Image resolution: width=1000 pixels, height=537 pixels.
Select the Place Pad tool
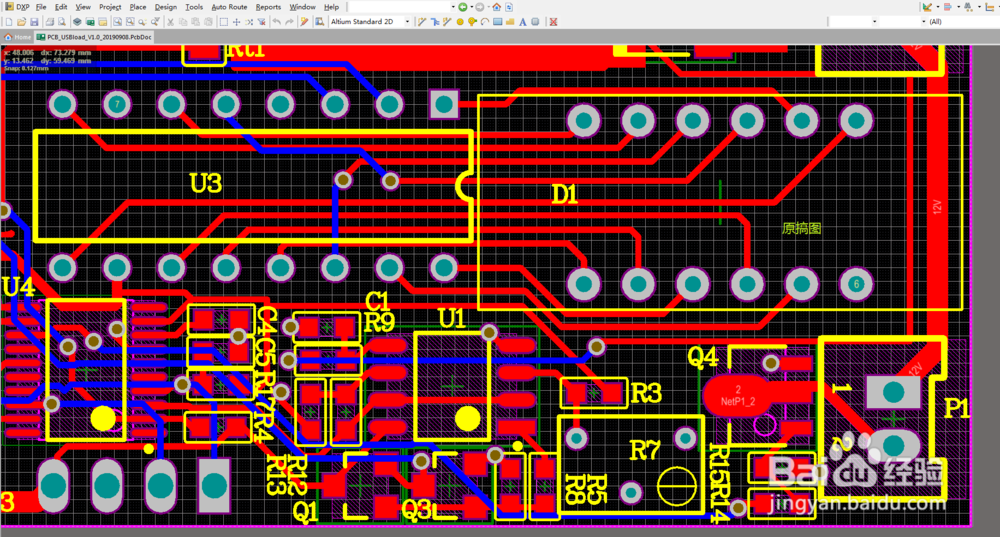point(460,22)
